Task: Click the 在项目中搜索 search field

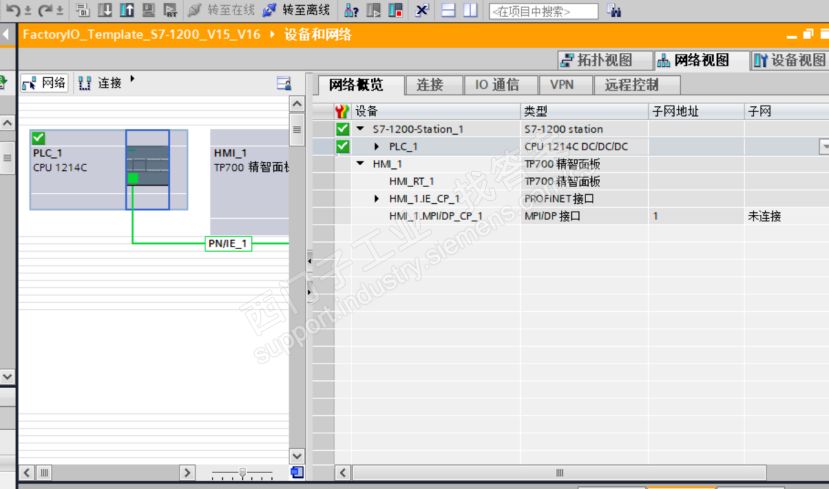Action: pos(544,11)
